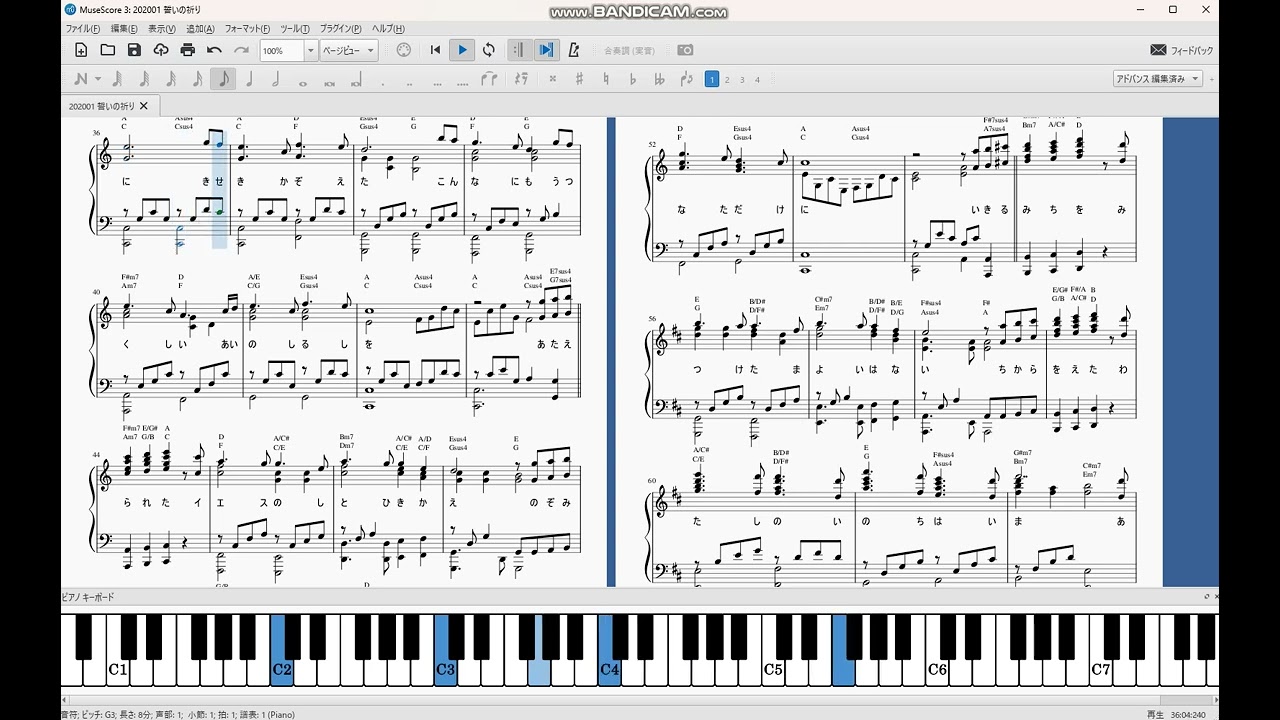Print the score
This screenshot has height=720, width=1280.
[x=188, y=50]
